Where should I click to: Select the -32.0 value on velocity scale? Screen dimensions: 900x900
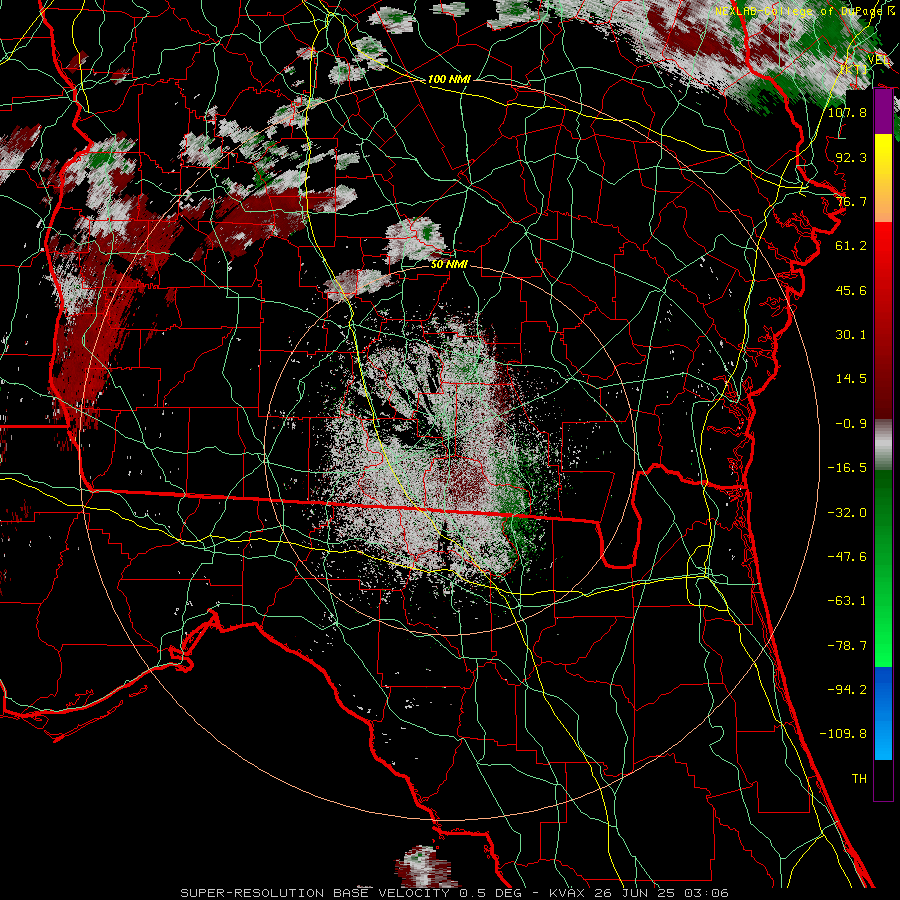847,513
